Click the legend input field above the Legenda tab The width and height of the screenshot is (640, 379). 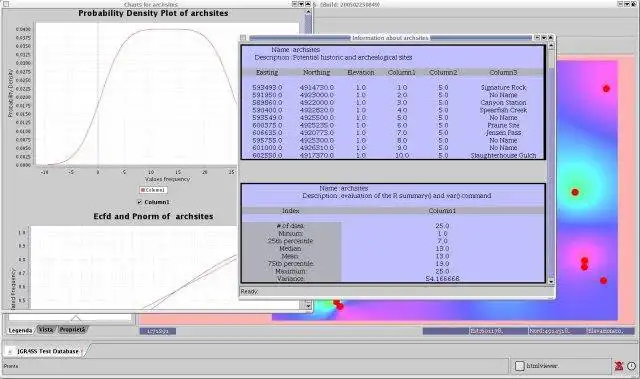coord(70,317)
